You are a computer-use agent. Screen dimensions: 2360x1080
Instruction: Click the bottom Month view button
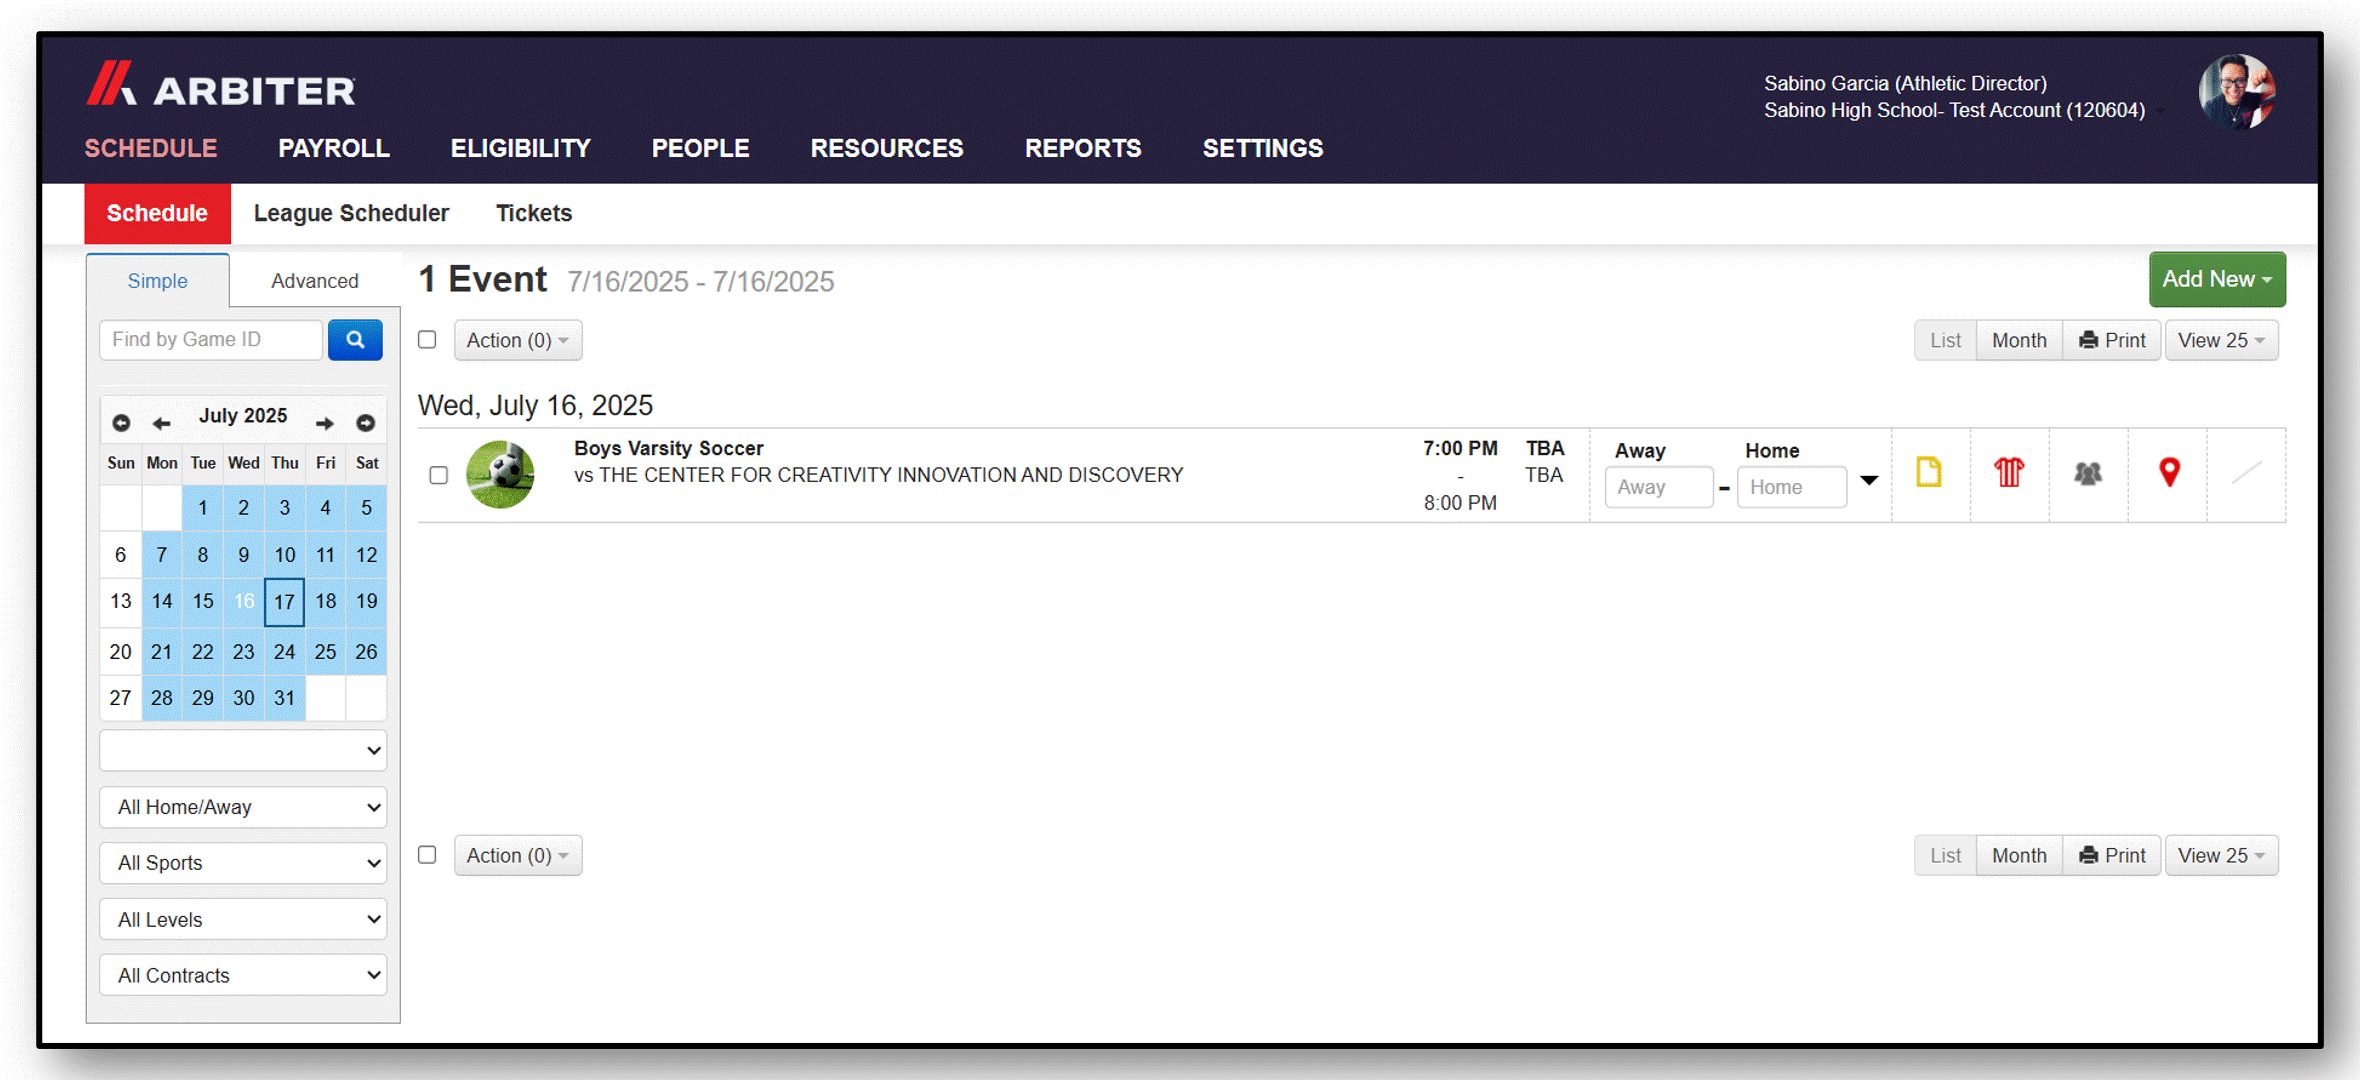[2019, 855]
